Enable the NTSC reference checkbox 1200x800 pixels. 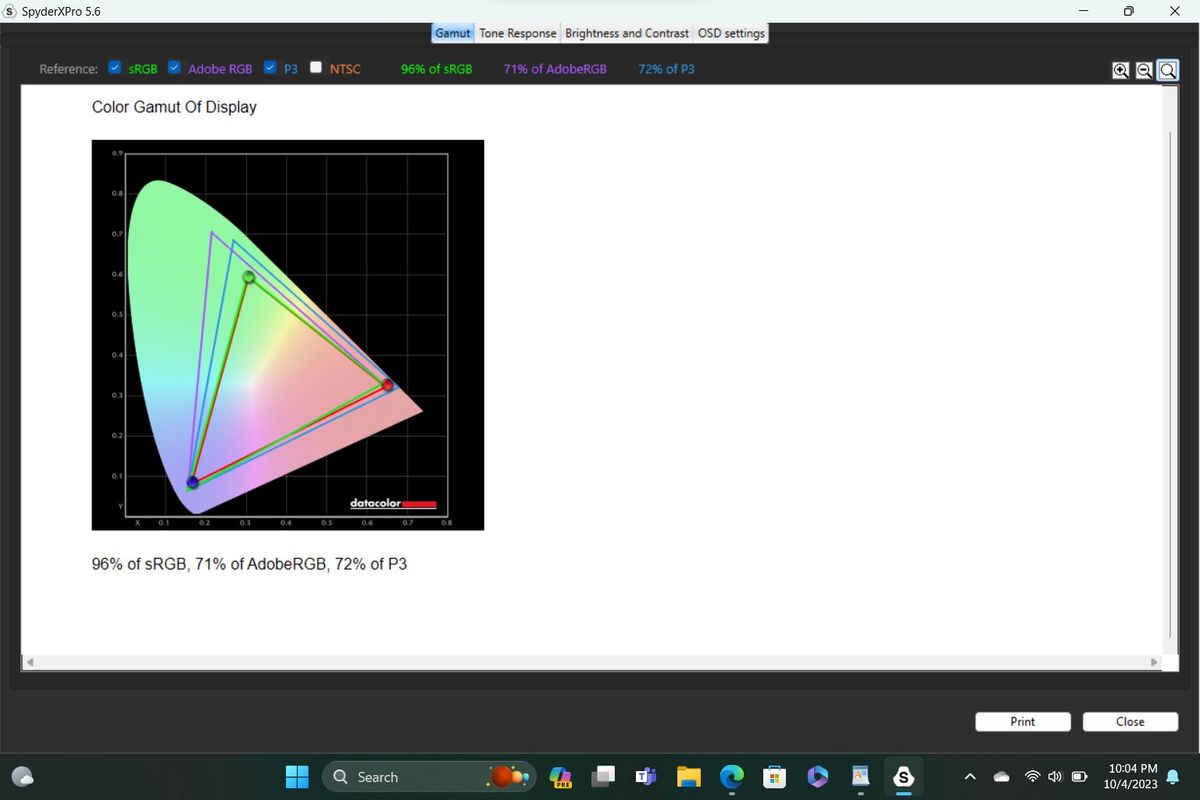[x=316, y=68]
